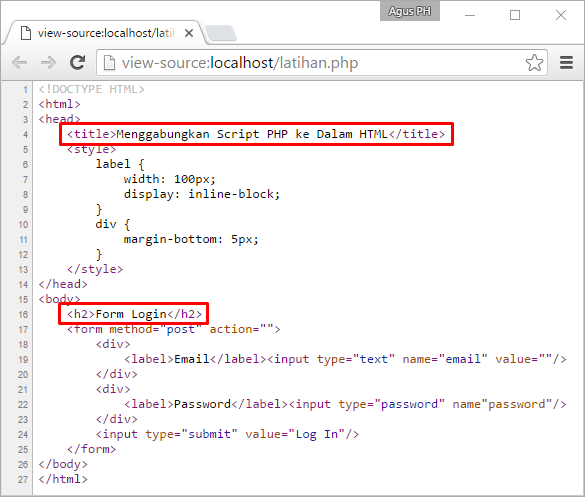Image resolution: width=585 pixels, height=497 pixels.
Task: Maximize the browser window
Action: point(515,15)
